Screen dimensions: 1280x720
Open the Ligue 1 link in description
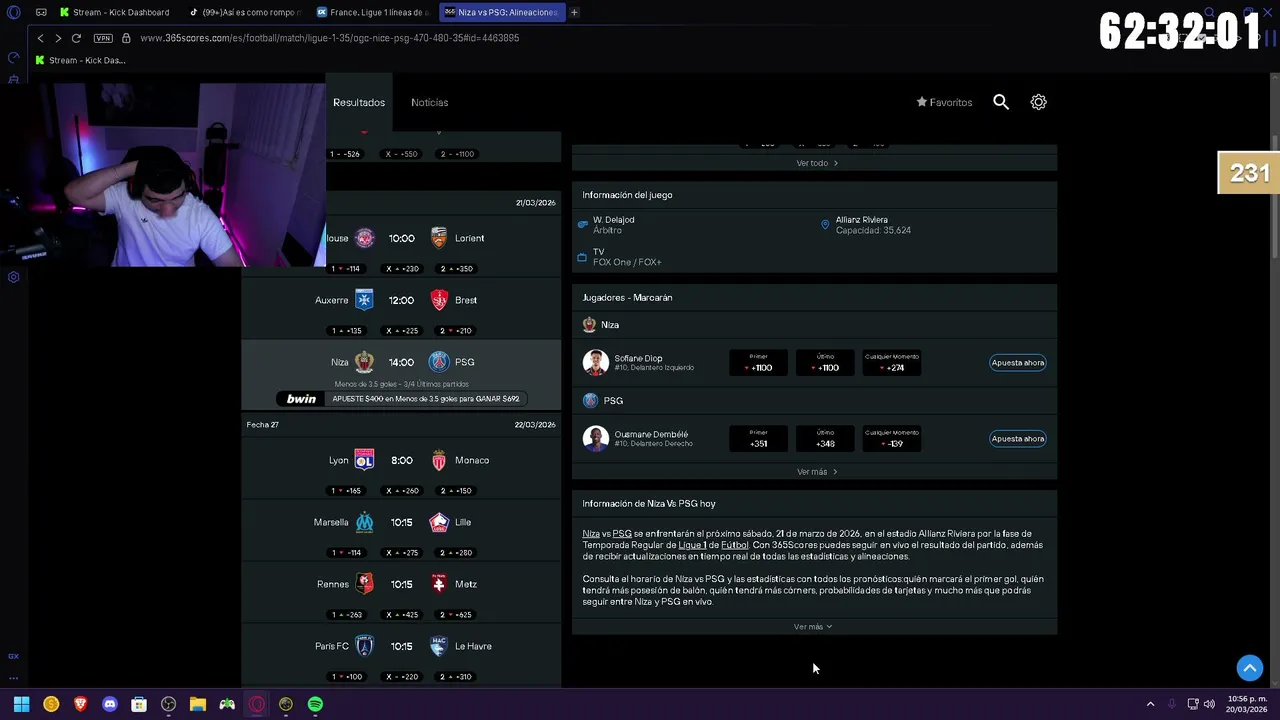pyautogui.click(x=692, y=545)
